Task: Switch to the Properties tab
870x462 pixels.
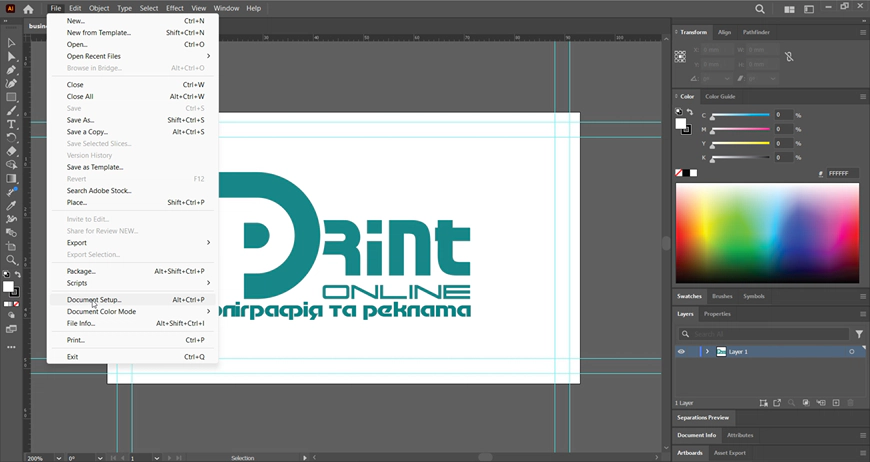Action: (x=717, y=314)
